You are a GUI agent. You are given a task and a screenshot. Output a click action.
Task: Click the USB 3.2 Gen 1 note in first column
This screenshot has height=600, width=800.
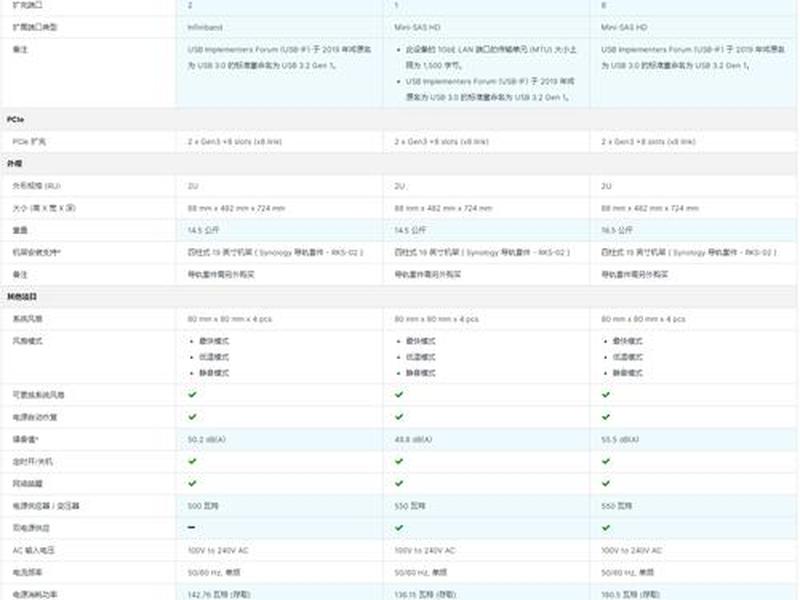[x=280, y=57]
